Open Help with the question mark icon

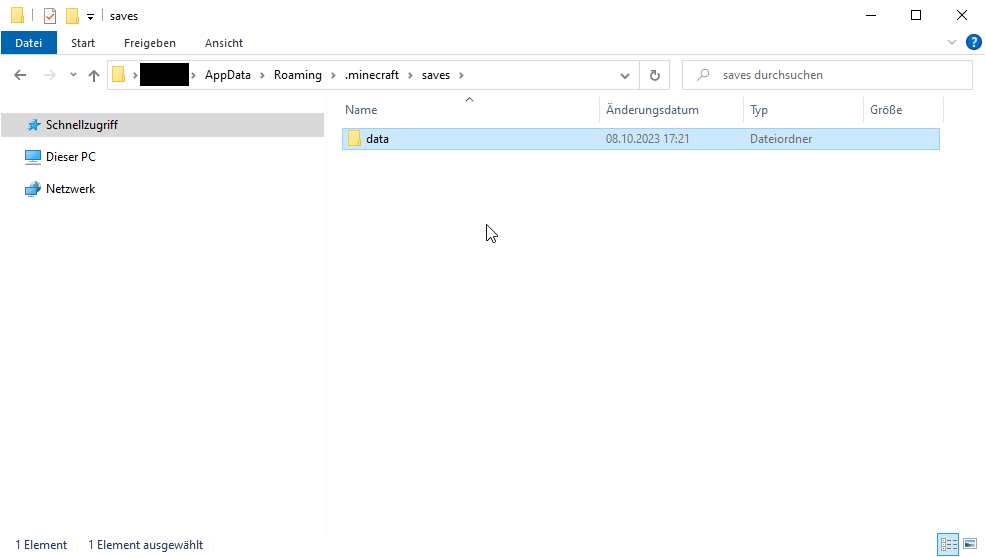pos(973,42)
